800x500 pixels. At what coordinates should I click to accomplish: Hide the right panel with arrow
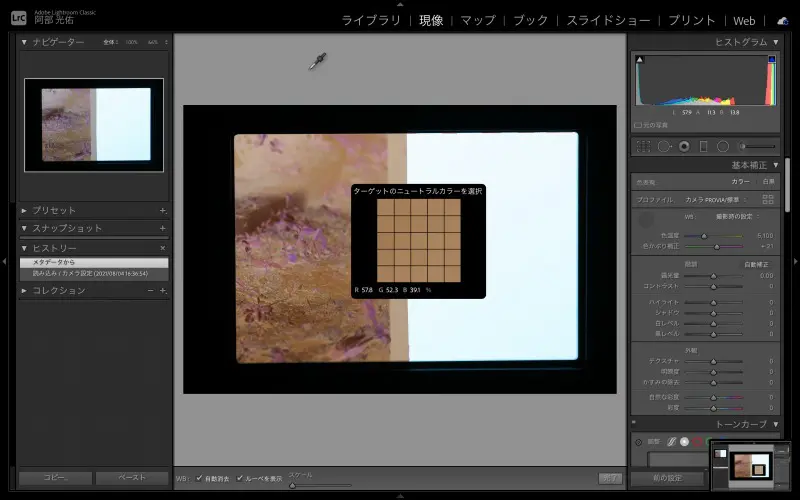click(795, 261)
